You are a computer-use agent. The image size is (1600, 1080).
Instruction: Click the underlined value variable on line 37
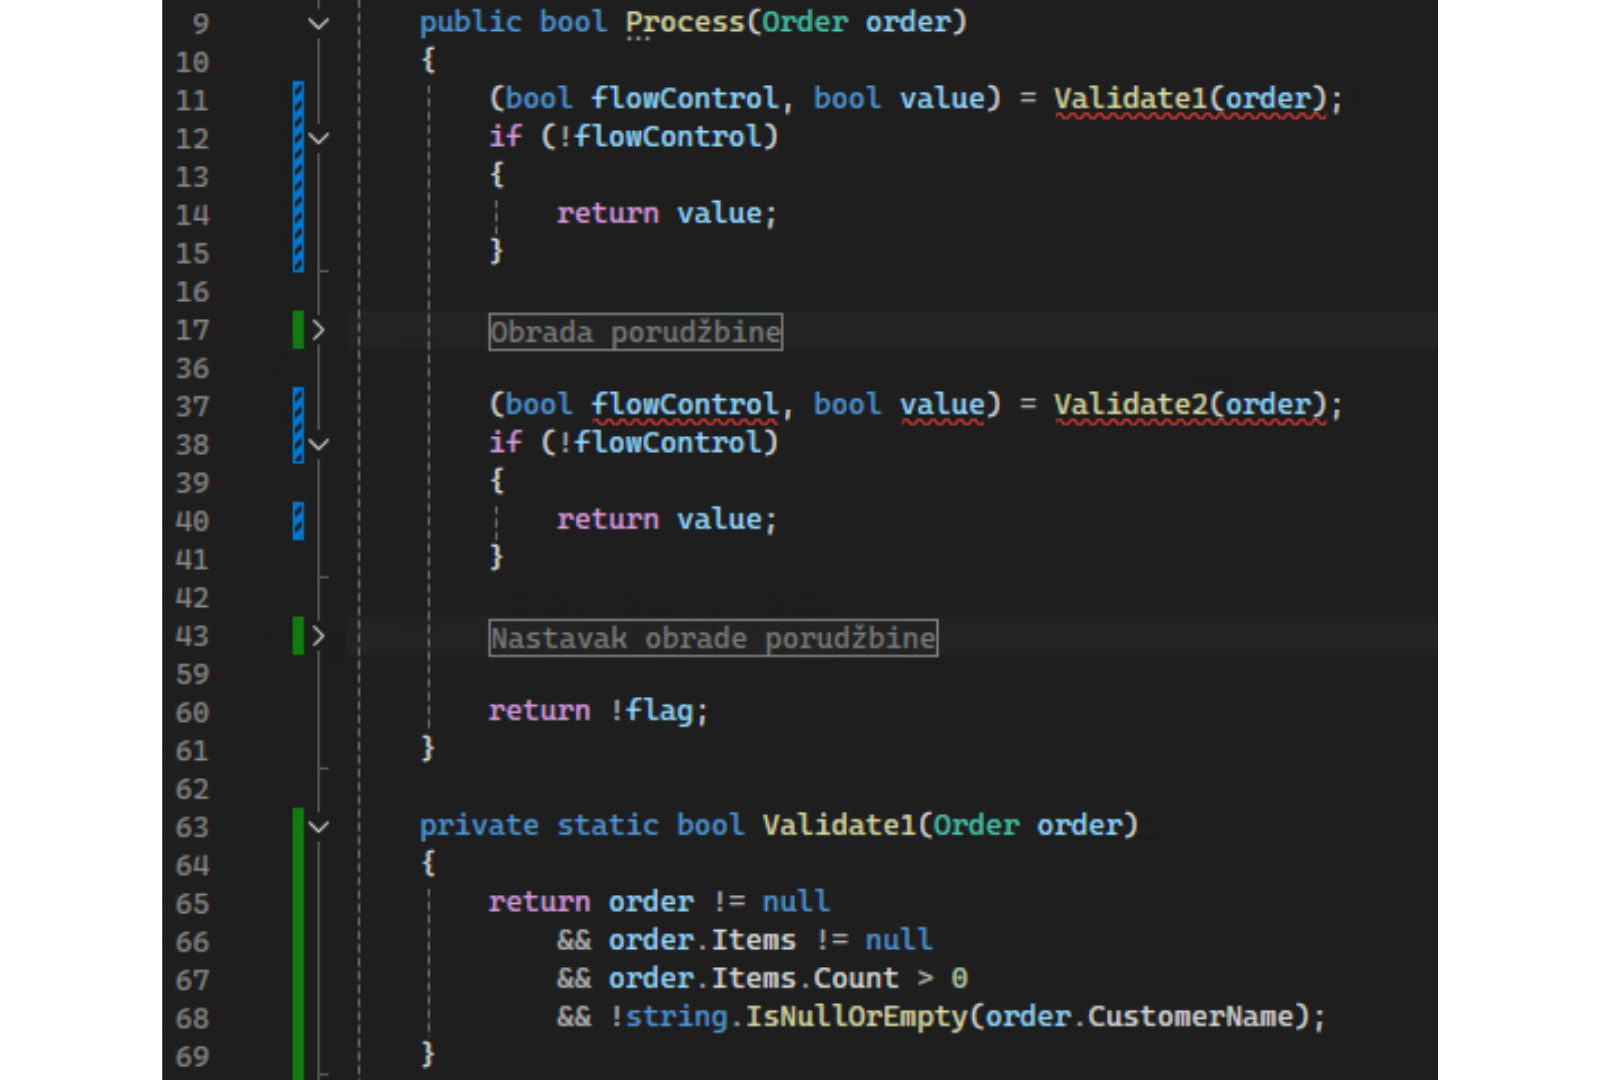click(x=942, y=405)
